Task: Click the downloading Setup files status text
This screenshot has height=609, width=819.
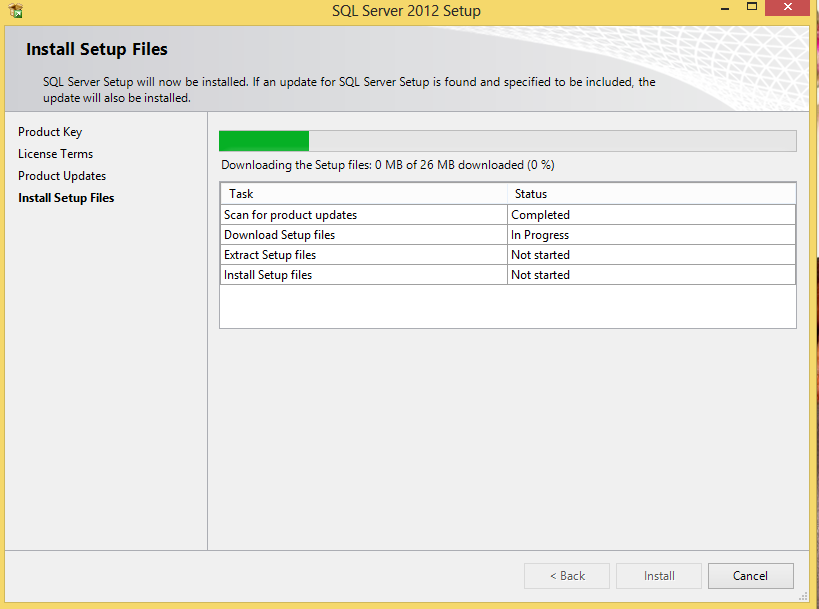Action: click(388, 165)
